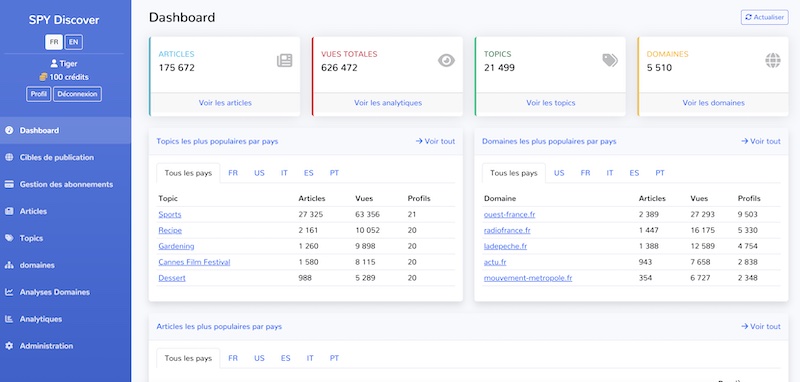Image resolution: width=800 pixels, height=382 pixels.
Task: Click the Dashboard sidebar gauge icon
Action: pyautogui.click(x=9, y=131)
